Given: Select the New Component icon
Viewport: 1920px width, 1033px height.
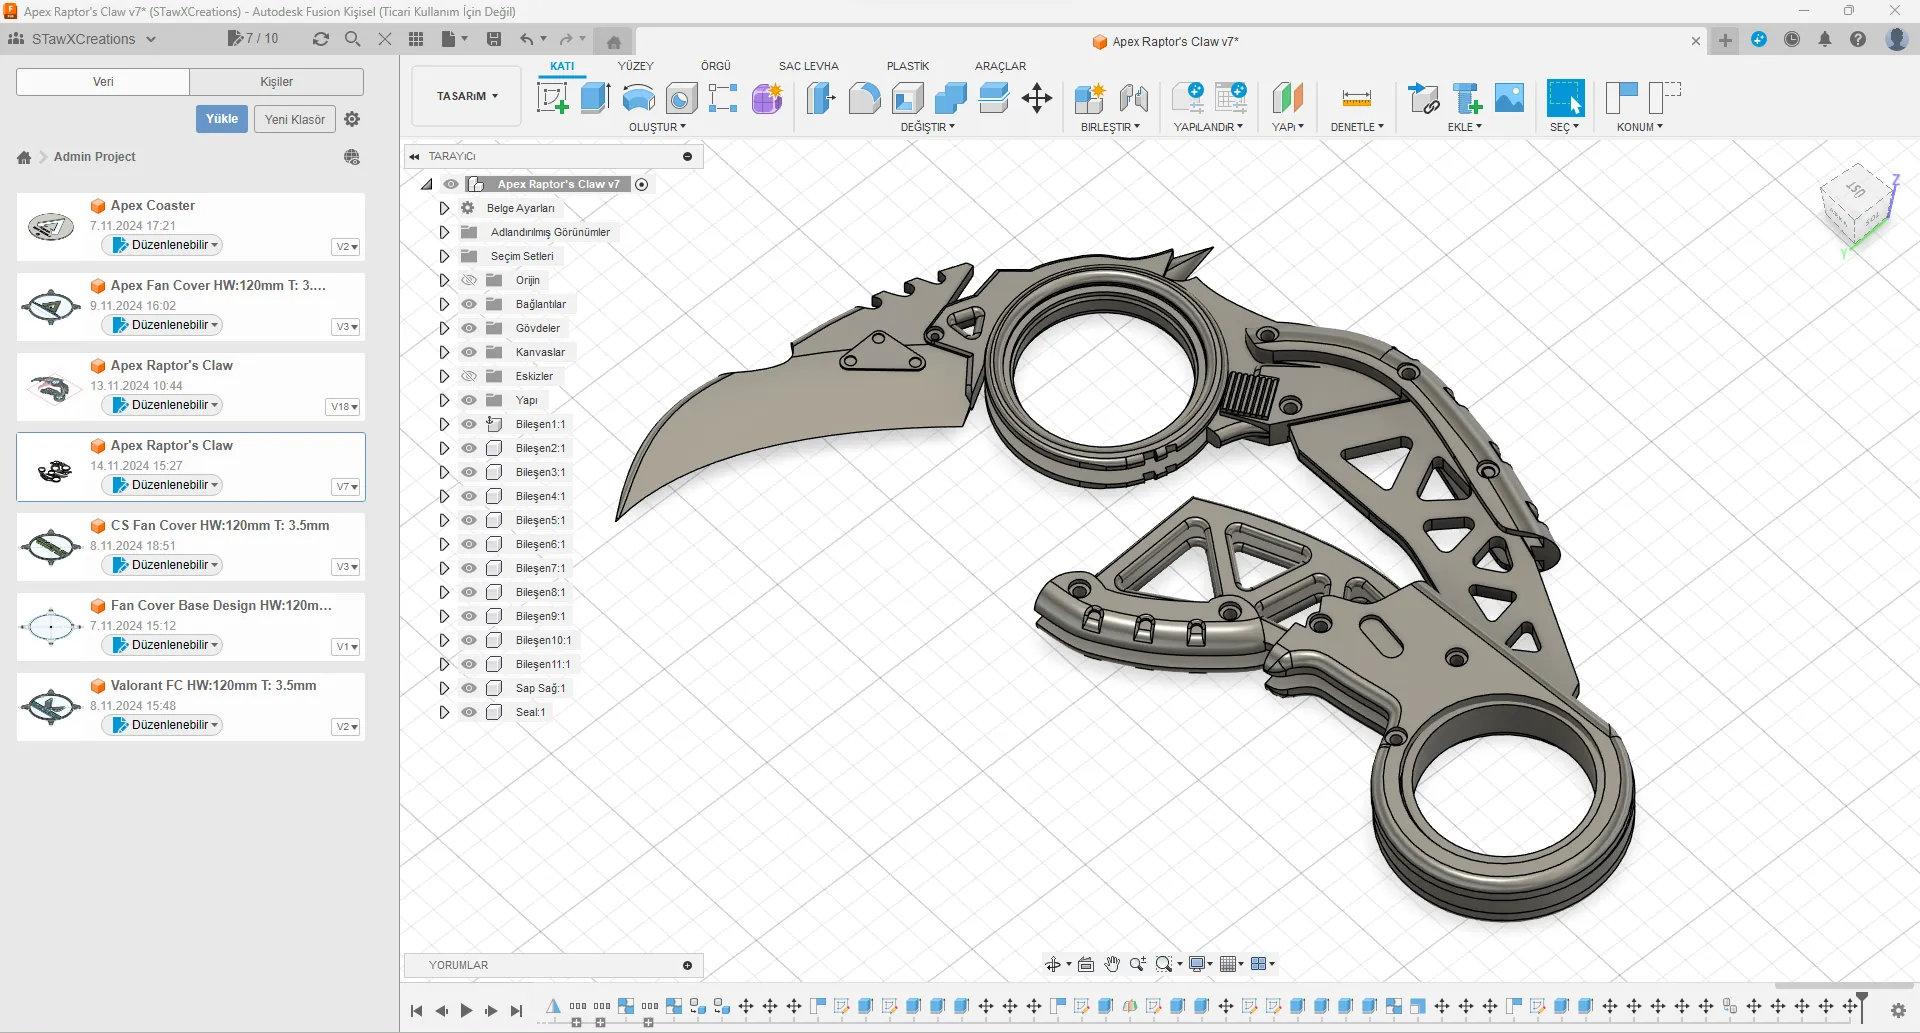Looking at the screenshot, I should (1090, 98).
